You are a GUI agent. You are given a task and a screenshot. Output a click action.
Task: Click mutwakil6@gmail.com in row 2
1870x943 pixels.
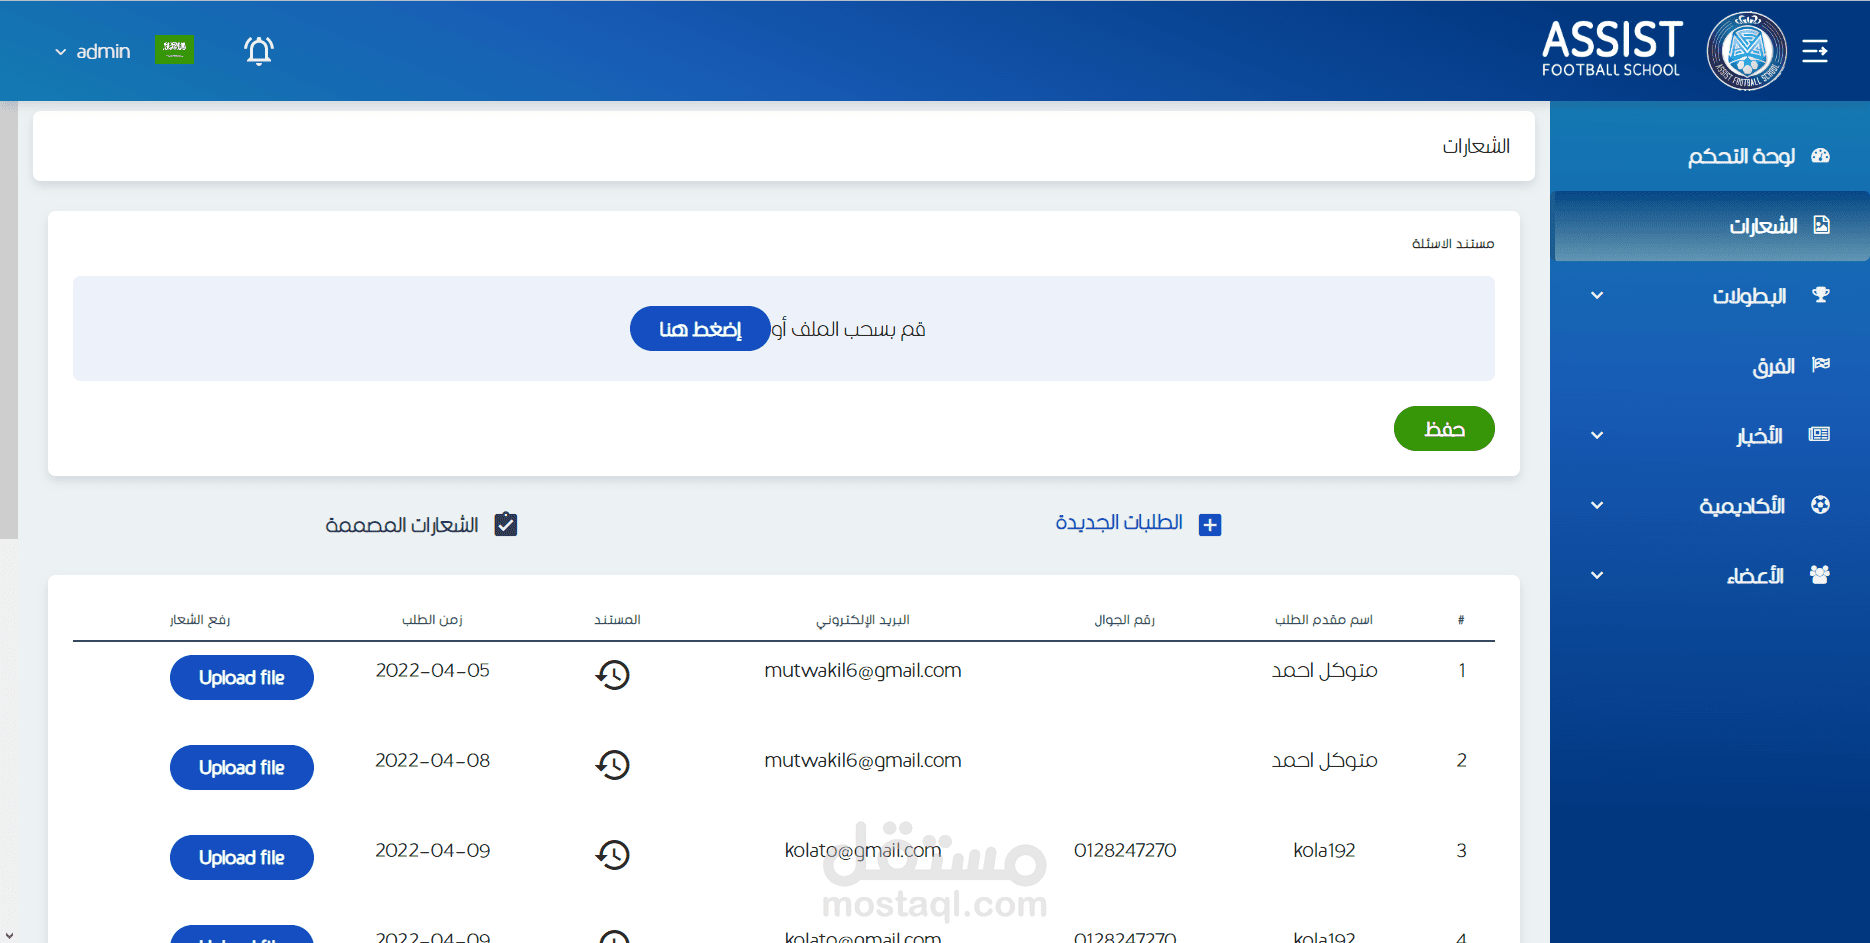pyautogui.click(x=863, y=761)
